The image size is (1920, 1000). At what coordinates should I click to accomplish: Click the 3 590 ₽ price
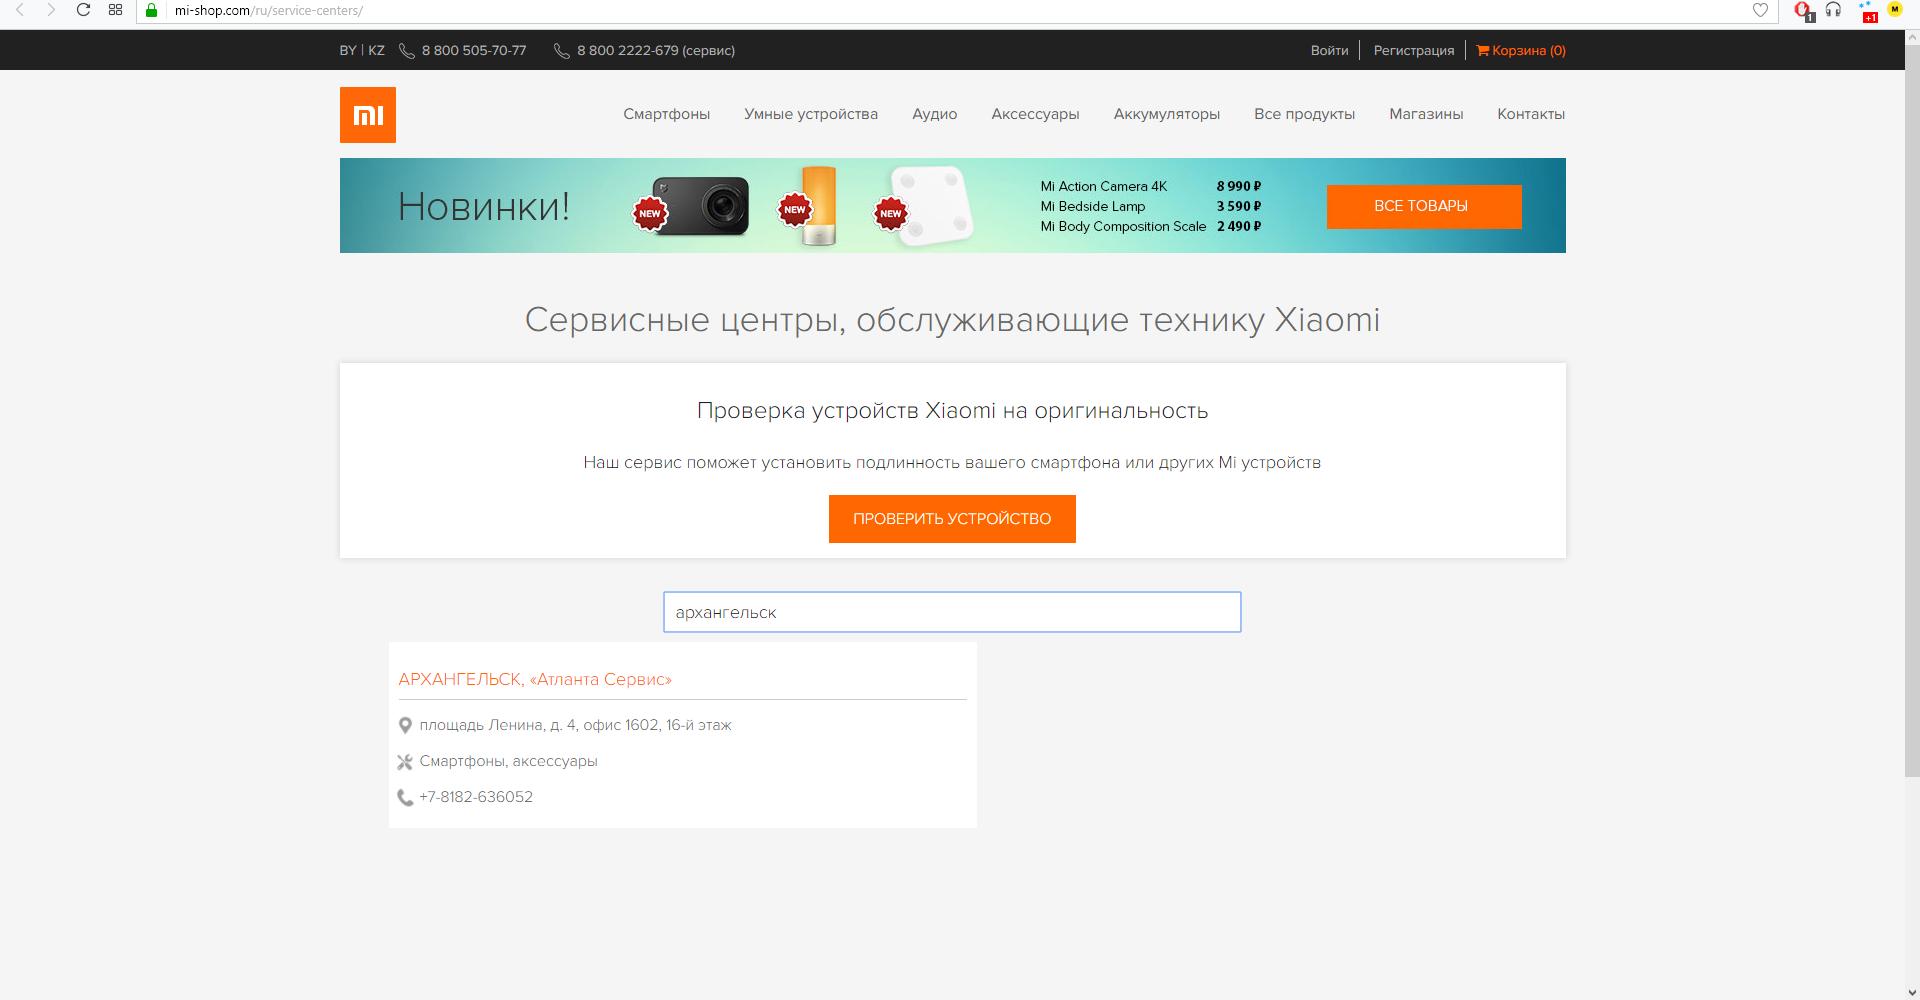tap(1239, 206)
